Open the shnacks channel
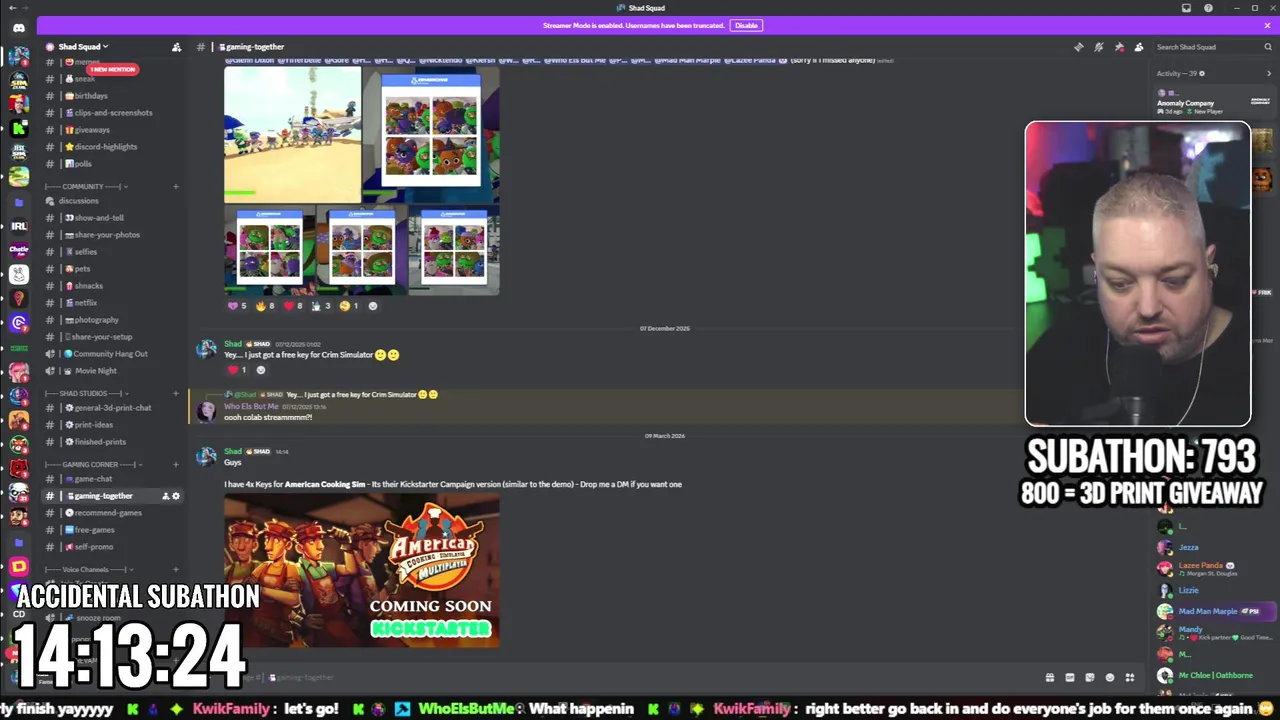Viewport: 1280px width, 720px height. click(x=113, y=286)
